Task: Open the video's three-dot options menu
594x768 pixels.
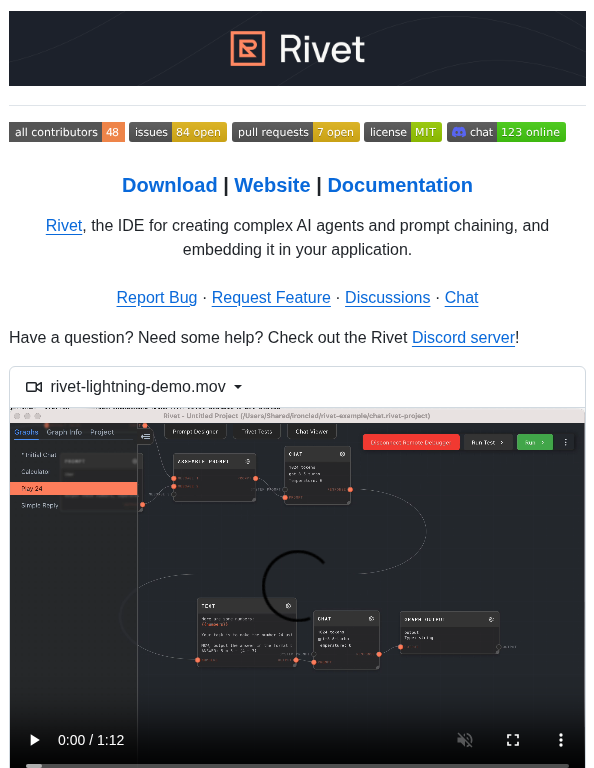Action: point(561,740)
